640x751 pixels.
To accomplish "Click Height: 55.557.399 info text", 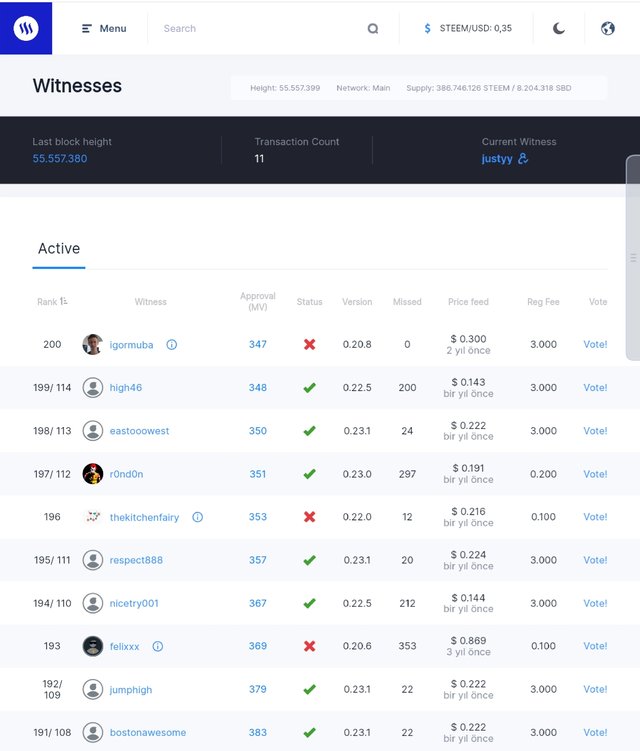I will point(285,88).
